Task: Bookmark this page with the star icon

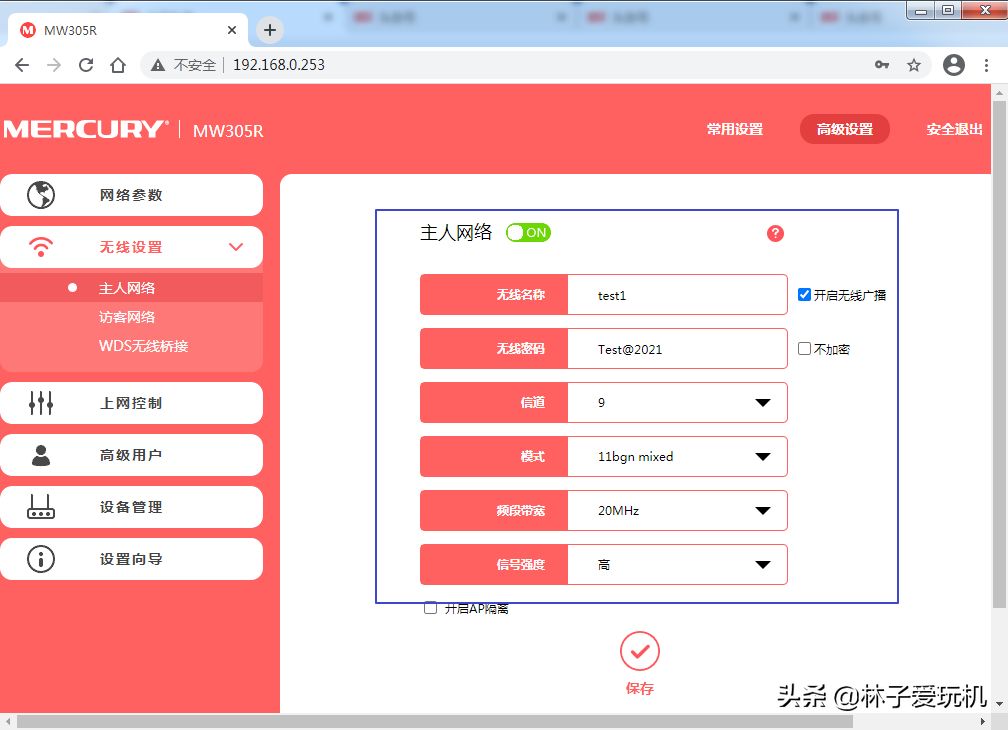Action: (x=913, y=65)
